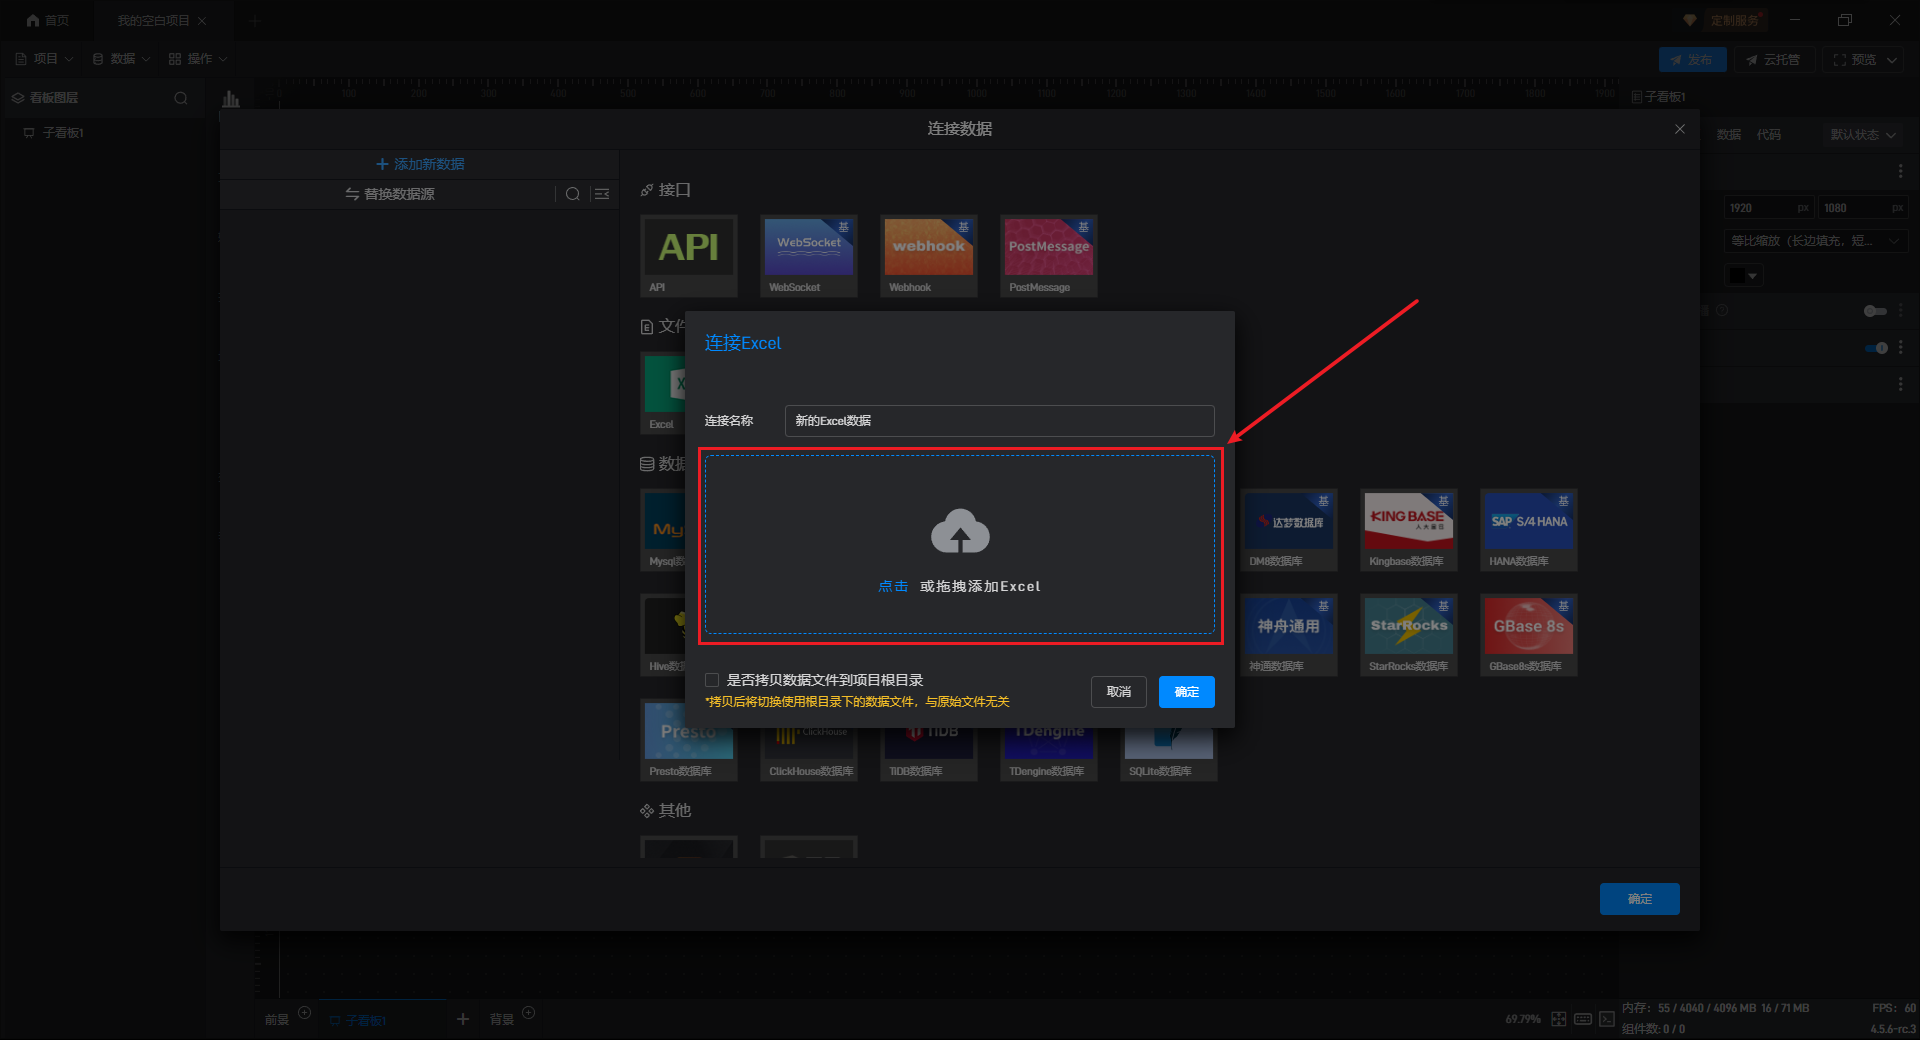
Task: Select the API data source icon
Action: (689, 247)
